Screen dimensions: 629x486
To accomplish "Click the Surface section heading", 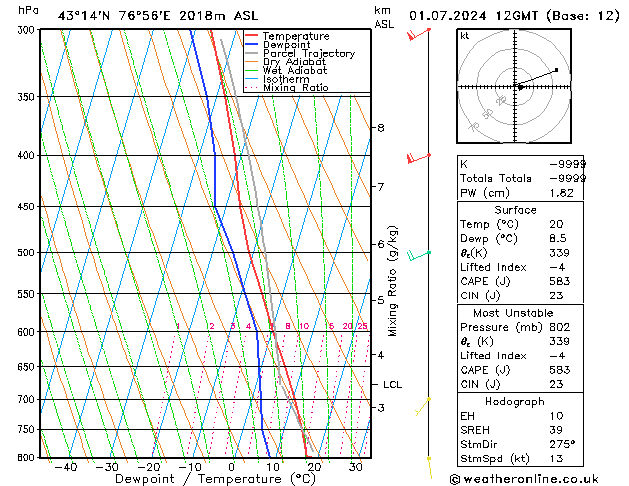I will tap(515, 210).
